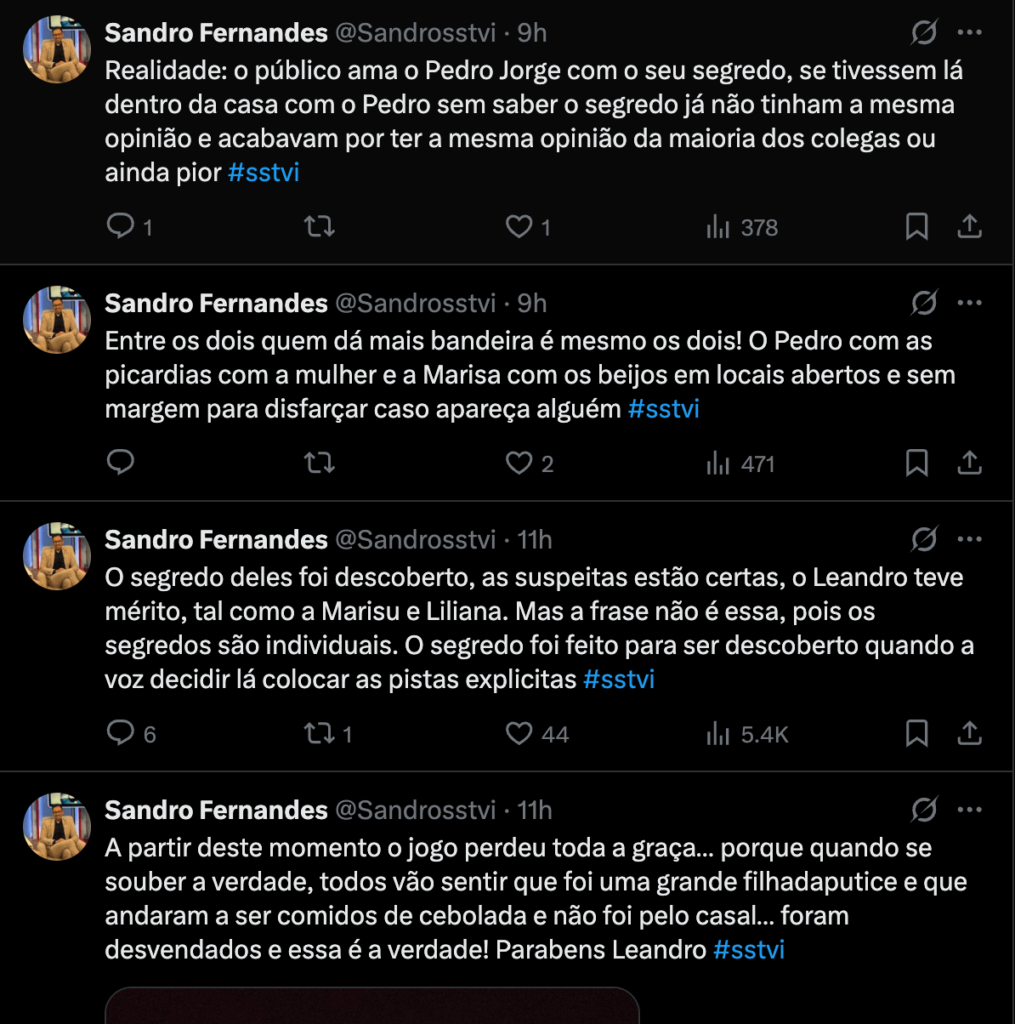Open Sandro Fernandes avatar on first tweet

tap(57, 49)
